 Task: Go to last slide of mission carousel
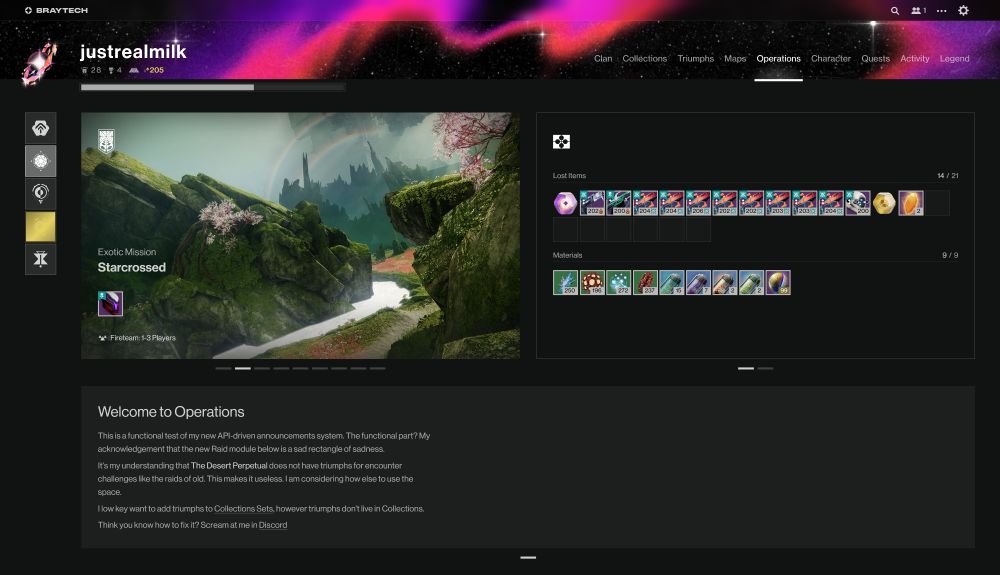378,368
